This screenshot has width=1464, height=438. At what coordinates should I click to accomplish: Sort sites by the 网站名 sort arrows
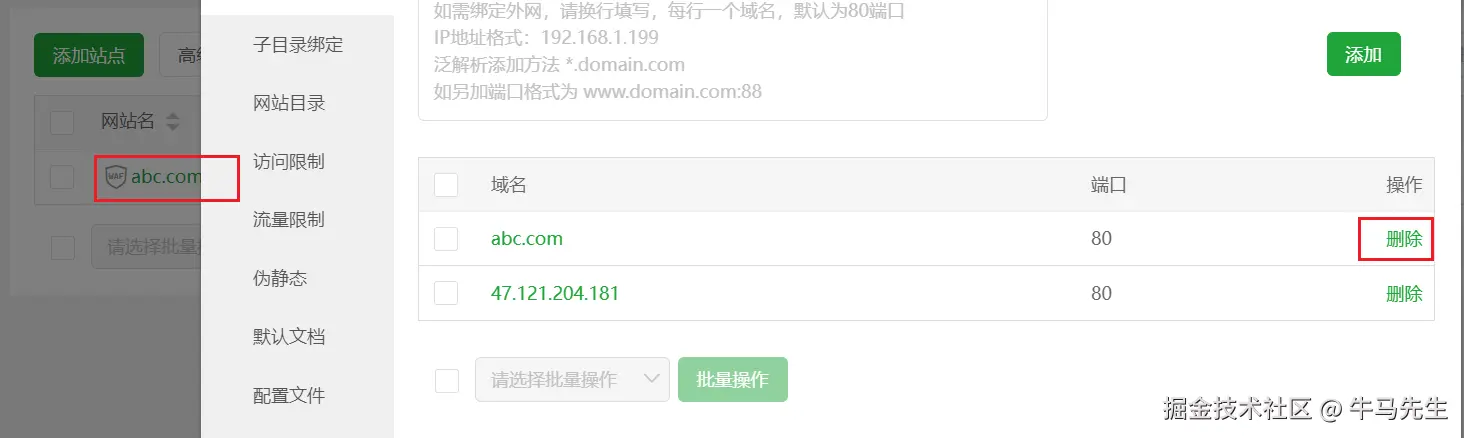173,122
